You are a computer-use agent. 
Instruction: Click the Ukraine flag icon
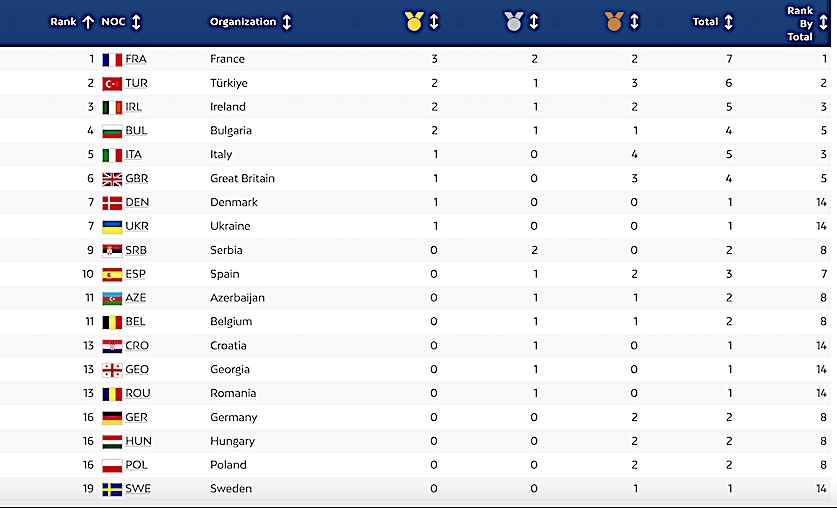point(112,226)
